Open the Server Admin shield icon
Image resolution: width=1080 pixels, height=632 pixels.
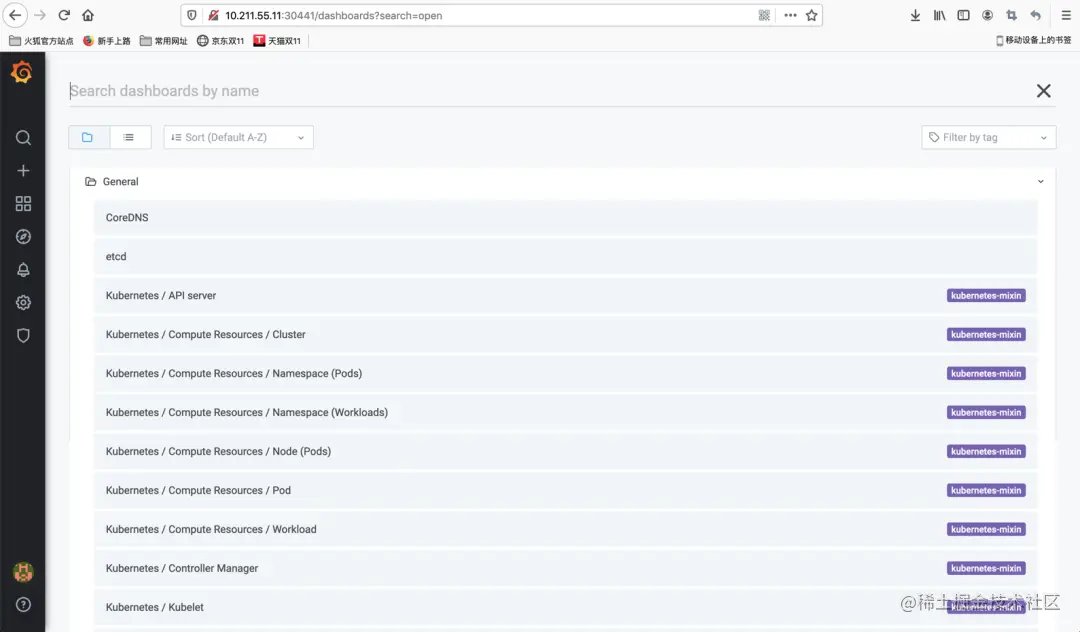[23, 336]
